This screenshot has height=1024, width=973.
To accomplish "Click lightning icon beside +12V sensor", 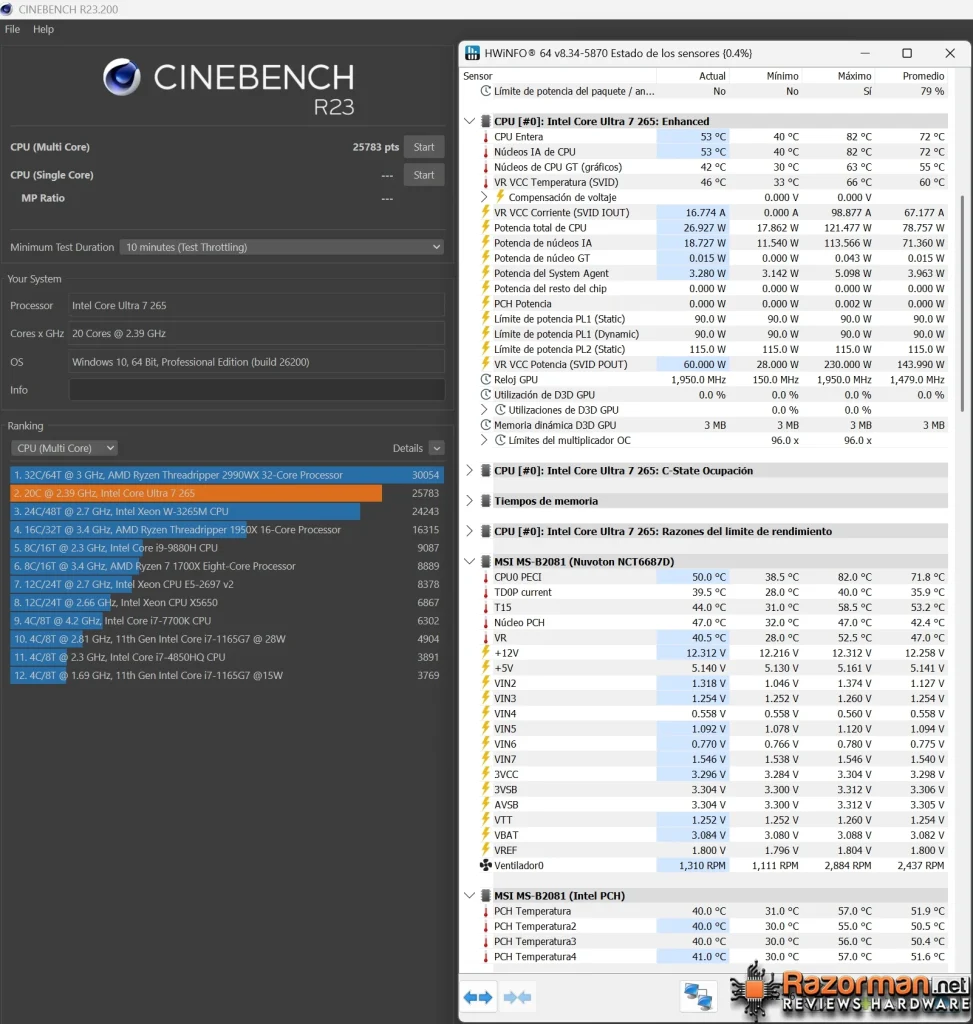I will tap(486, 652).
